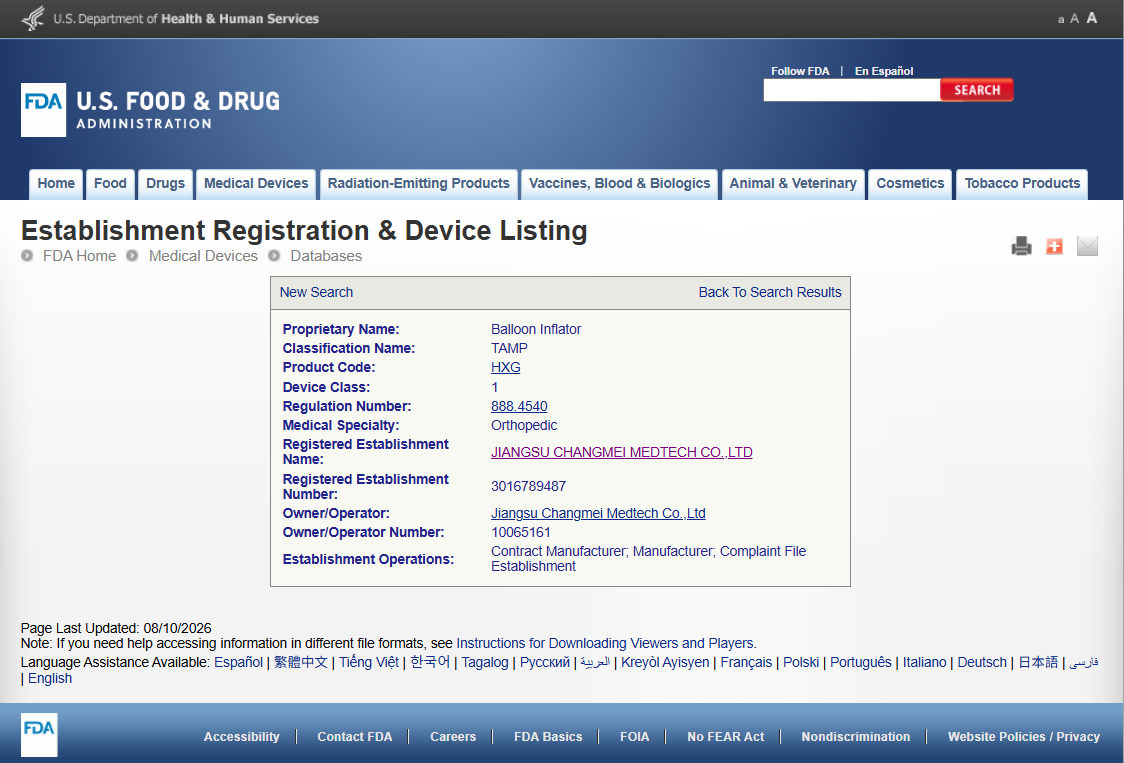This screenshot has height=763, width=1124.
Task: Select English language link
Action: pos(50,678)
